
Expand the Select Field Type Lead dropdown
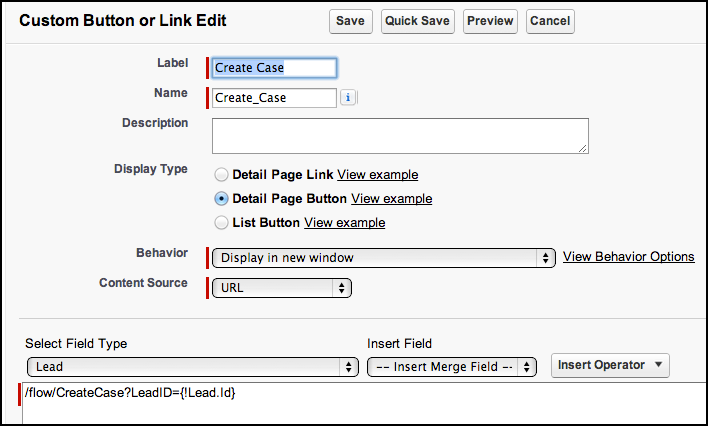[193, 367]
